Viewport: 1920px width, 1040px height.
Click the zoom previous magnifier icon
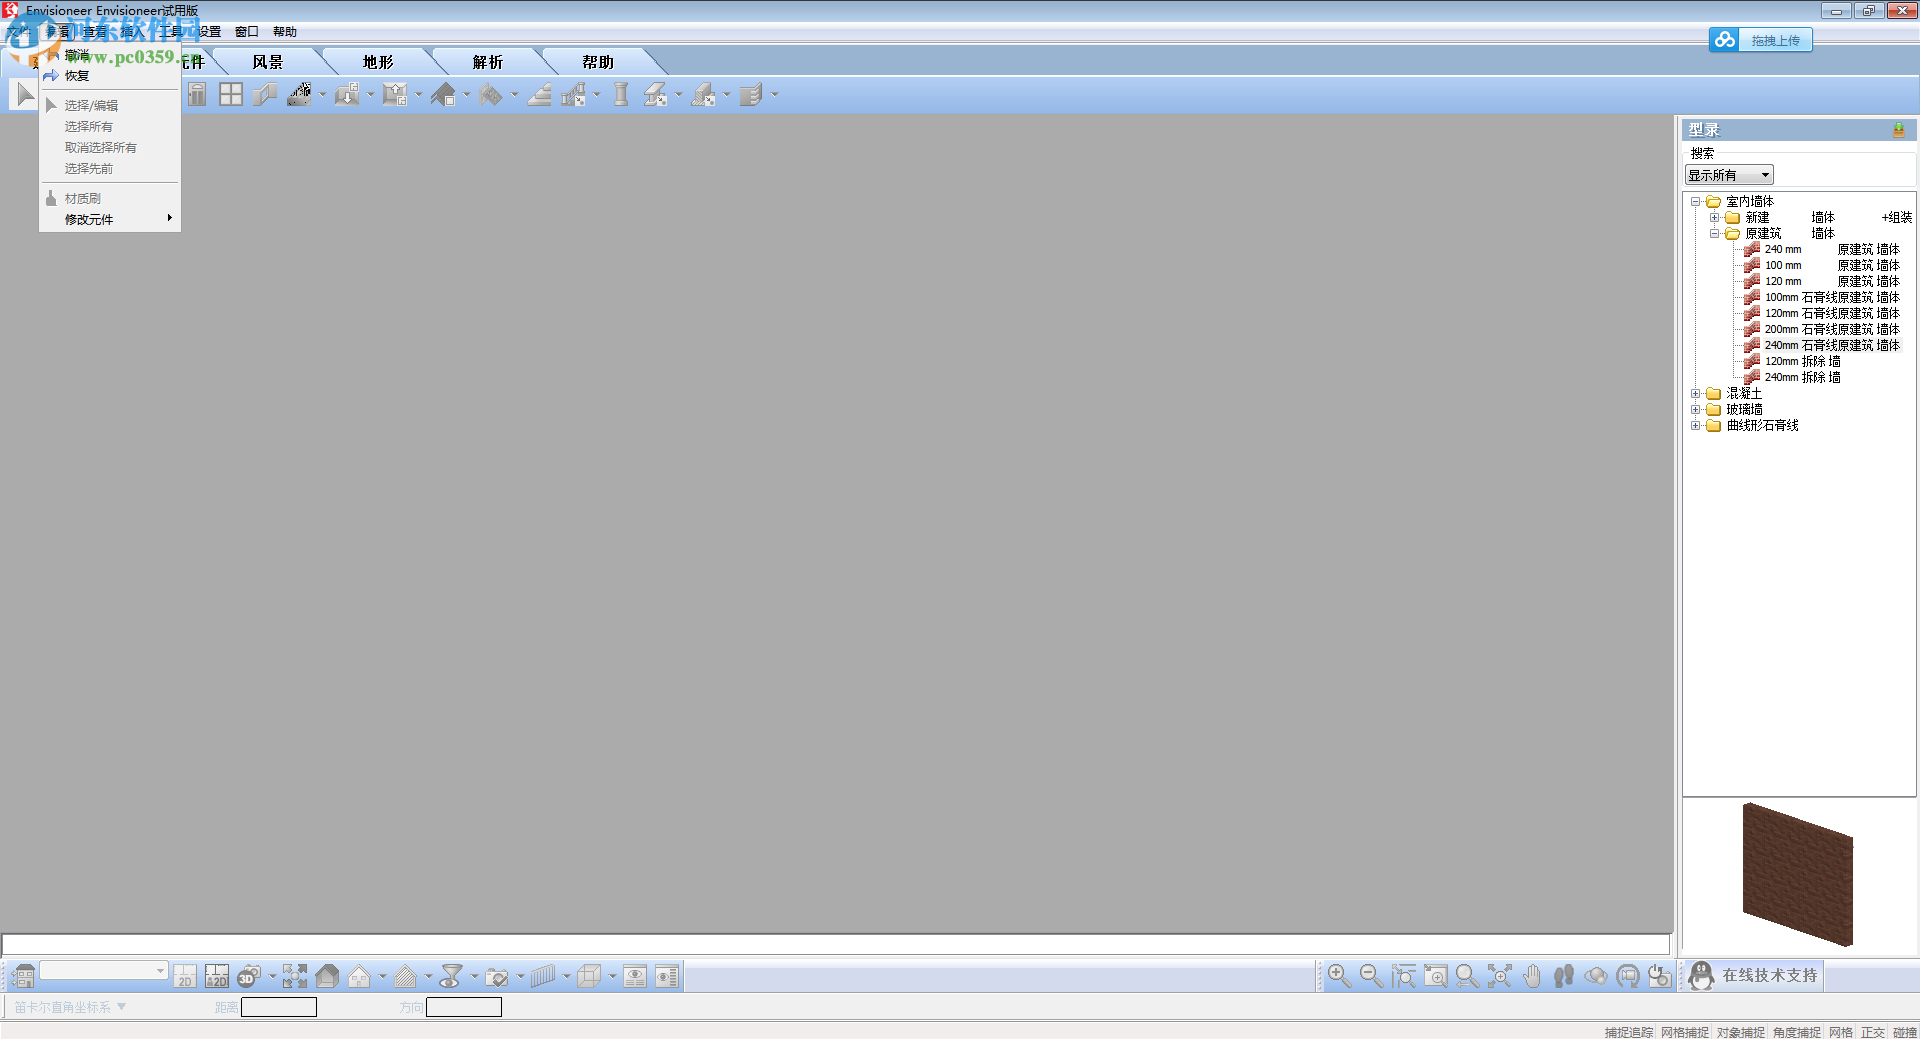pyautogui.click(x=1467, y=976)
